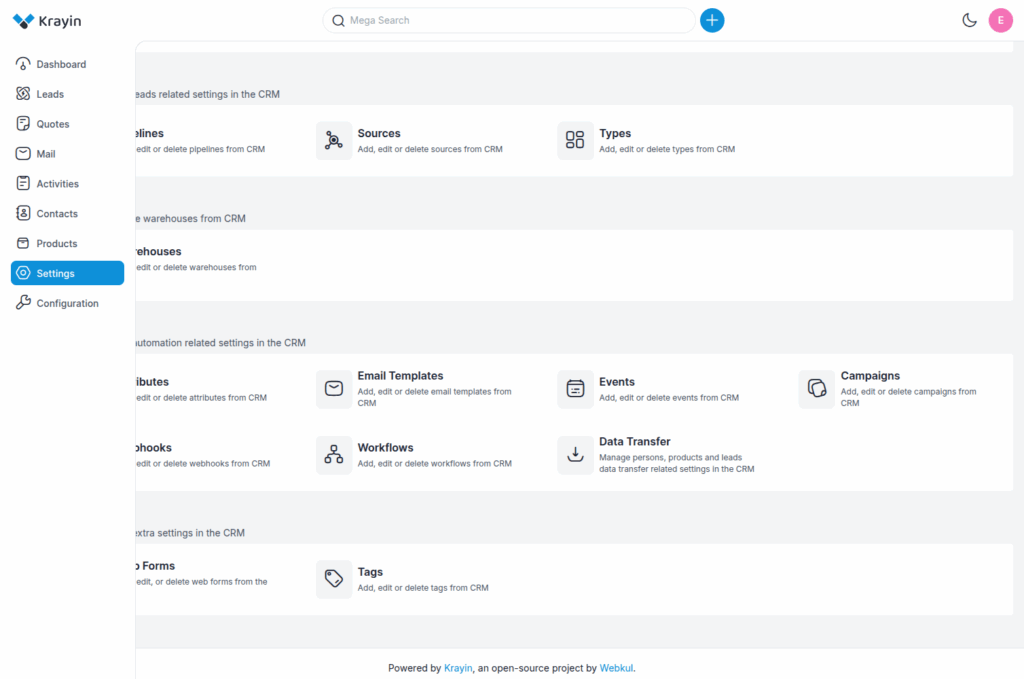Open the Sources settings link

[x=379, y=133]
